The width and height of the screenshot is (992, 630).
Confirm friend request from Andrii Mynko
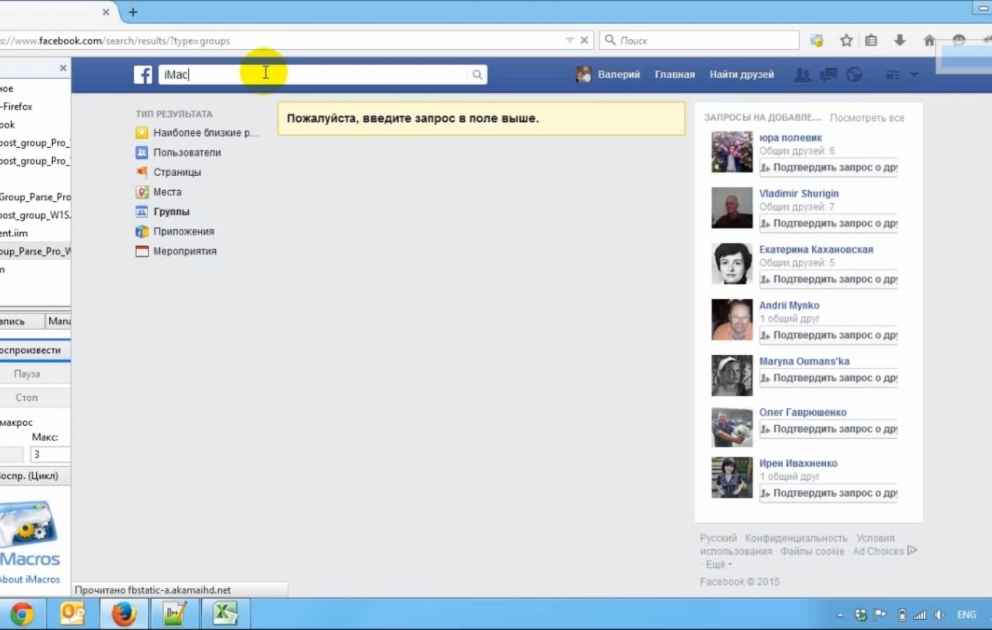click(828, 335)
